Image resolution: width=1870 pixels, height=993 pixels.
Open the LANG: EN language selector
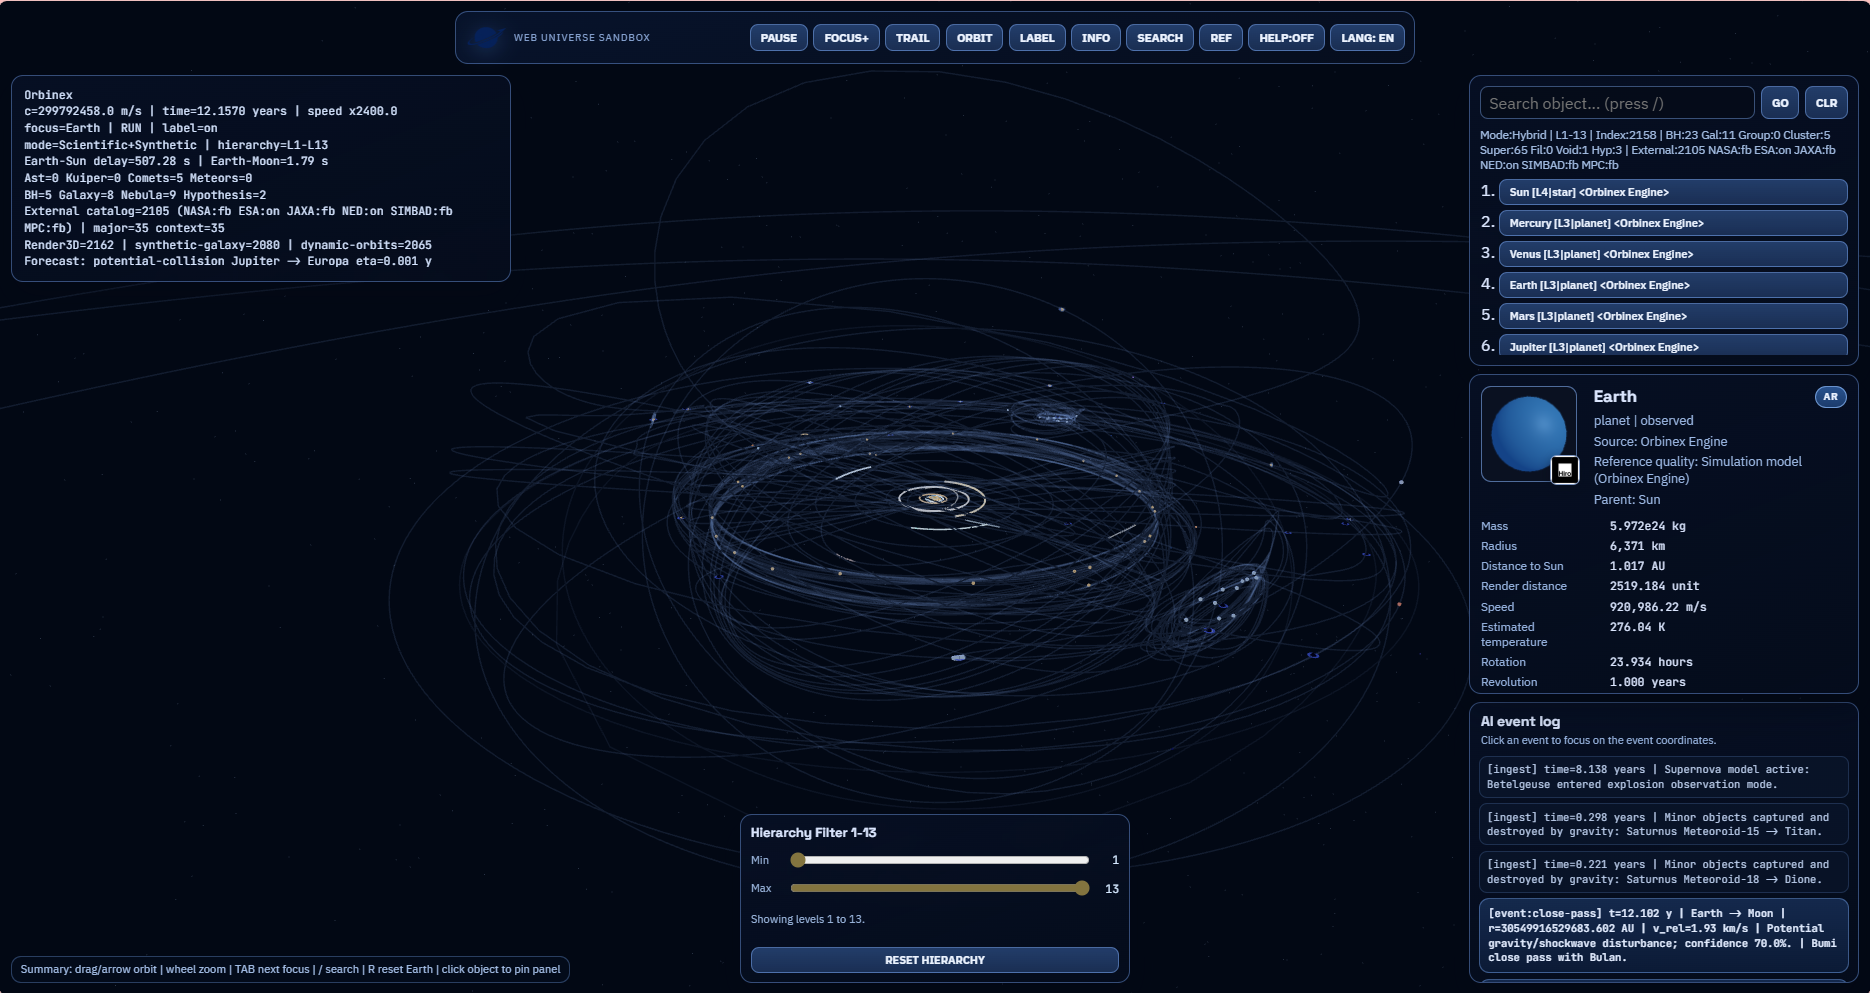pos(1367,37)
